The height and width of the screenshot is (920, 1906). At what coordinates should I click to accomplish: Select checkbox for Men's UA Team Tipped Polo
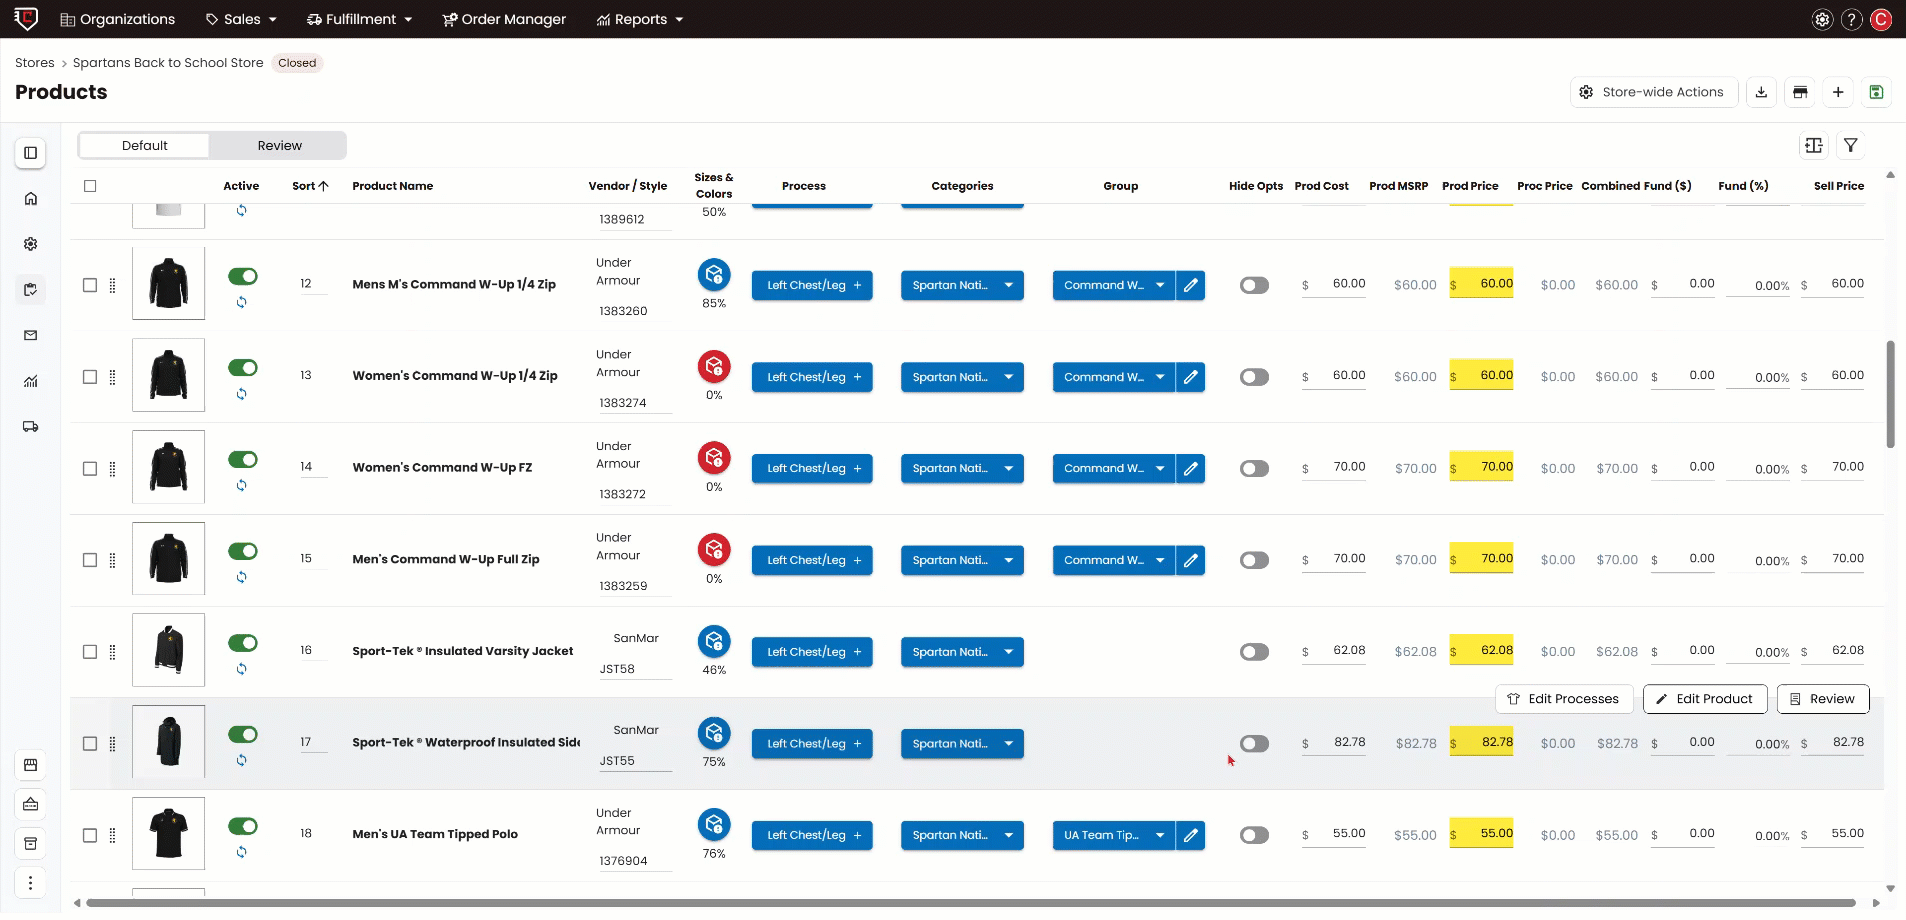[x=90, y=835]
